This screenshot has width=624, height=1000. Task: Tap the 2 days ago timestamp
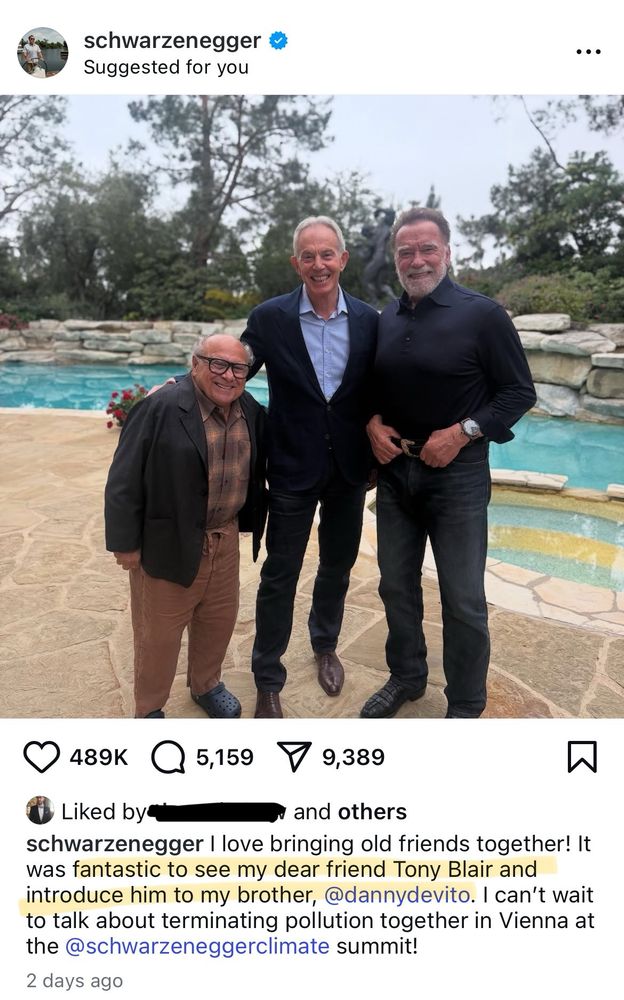75,980
